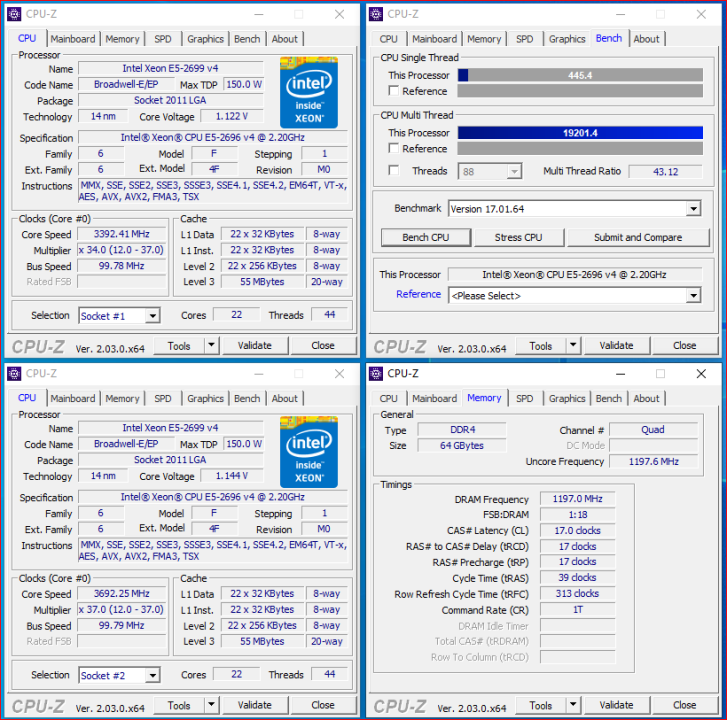Click the CPU-Z title bar icon of the Memory window
This screenshot has width=727, height=720.
[377, 373]
